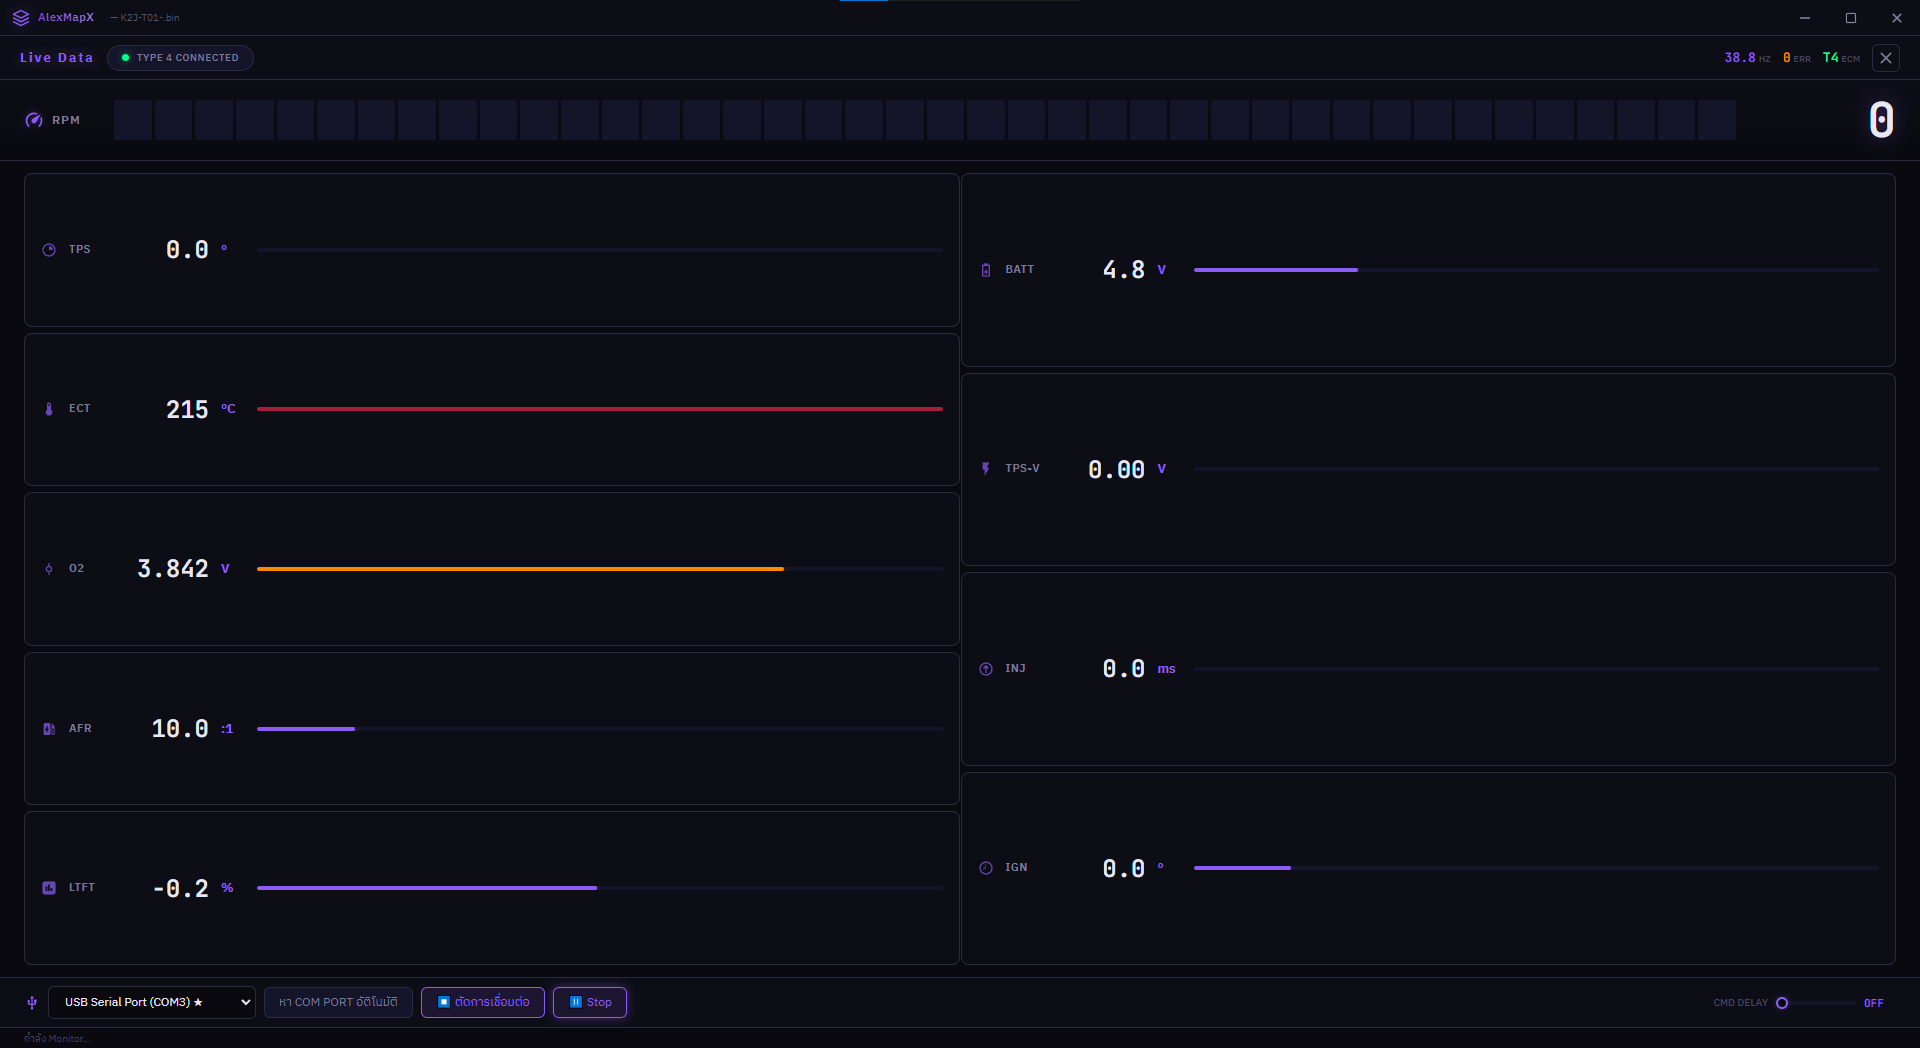Select the TPS-V lightning bolt icon

coord(986,468)
